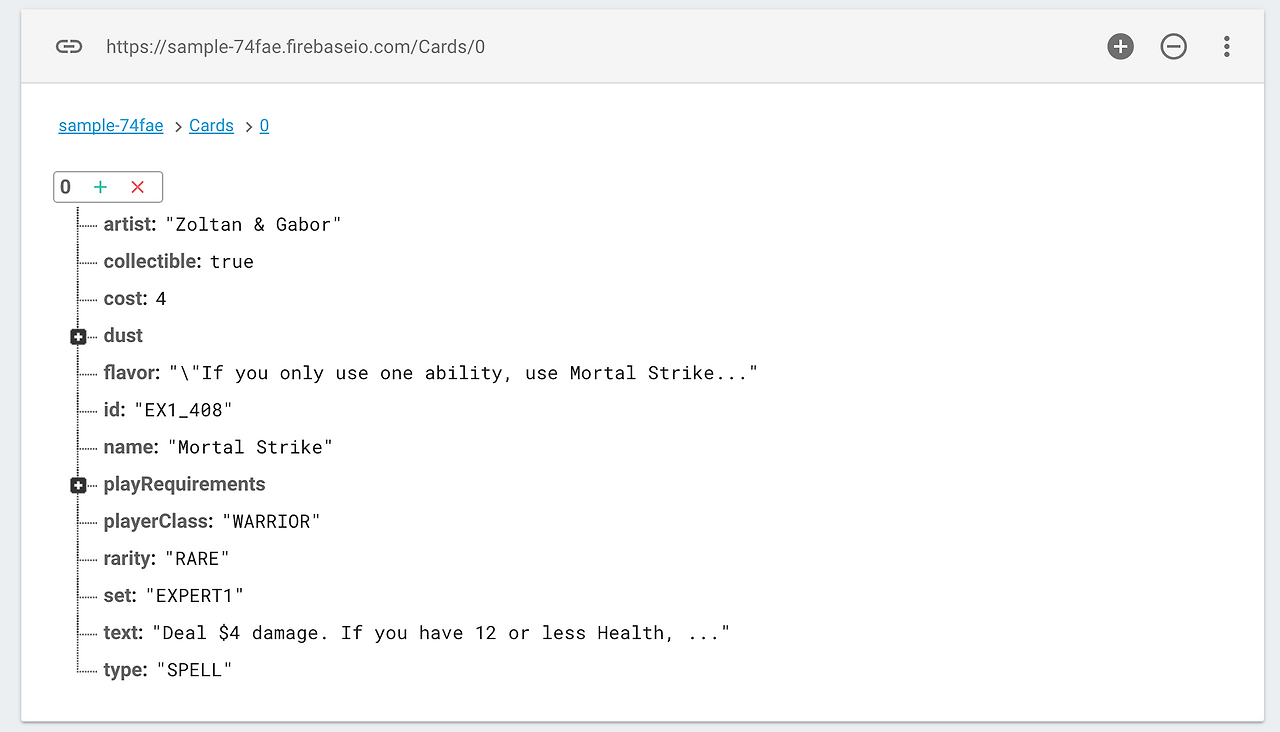
Task: Select the database URL text field
Action: tap(296, 46)
